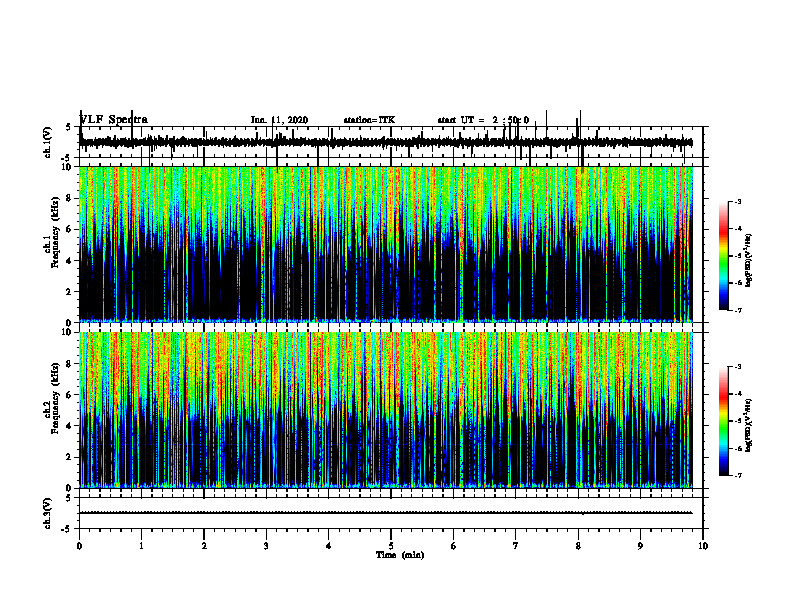Viewport: 792px width, 612px height.
Task: Click the '-3' label on upper color bar
Action: pyautogui.click(x=737, y=201)
